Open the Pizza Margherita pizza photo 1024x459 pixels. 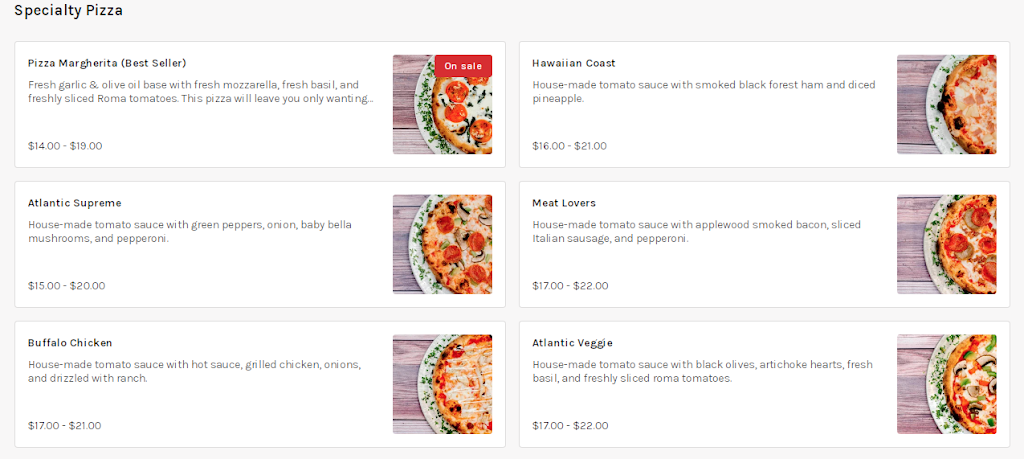(x=442, y=115)
